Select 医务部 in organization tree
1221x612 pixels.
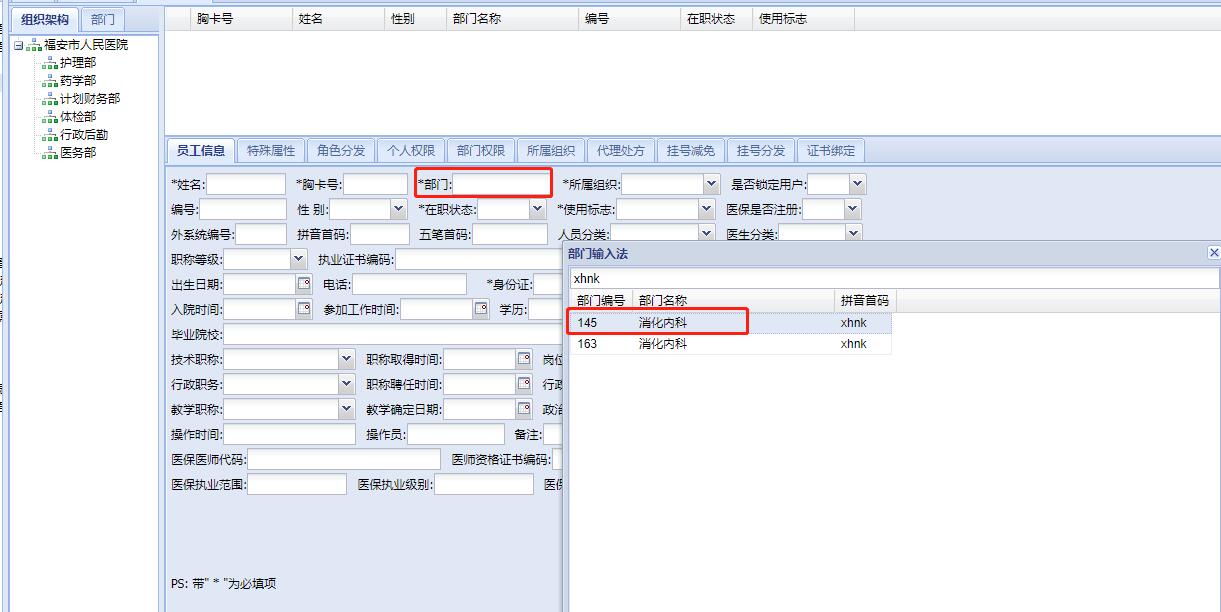point(78,153)
